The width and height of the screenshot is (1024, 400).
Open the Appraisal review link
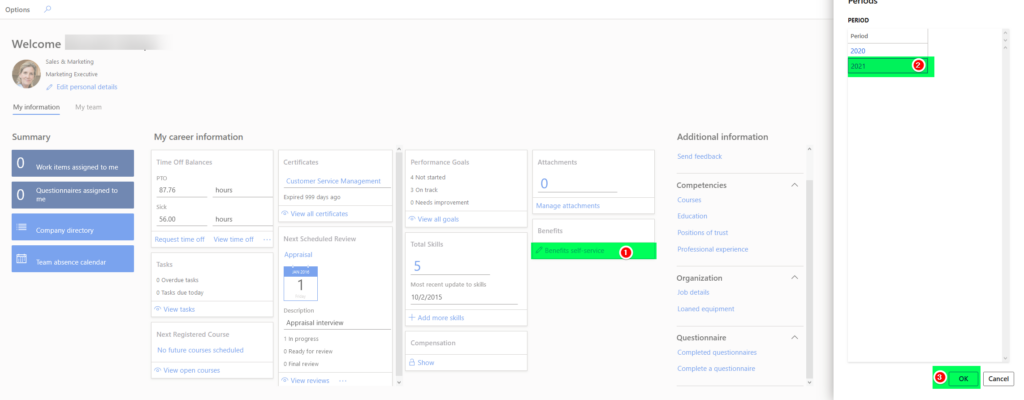(x=298, y=254)
